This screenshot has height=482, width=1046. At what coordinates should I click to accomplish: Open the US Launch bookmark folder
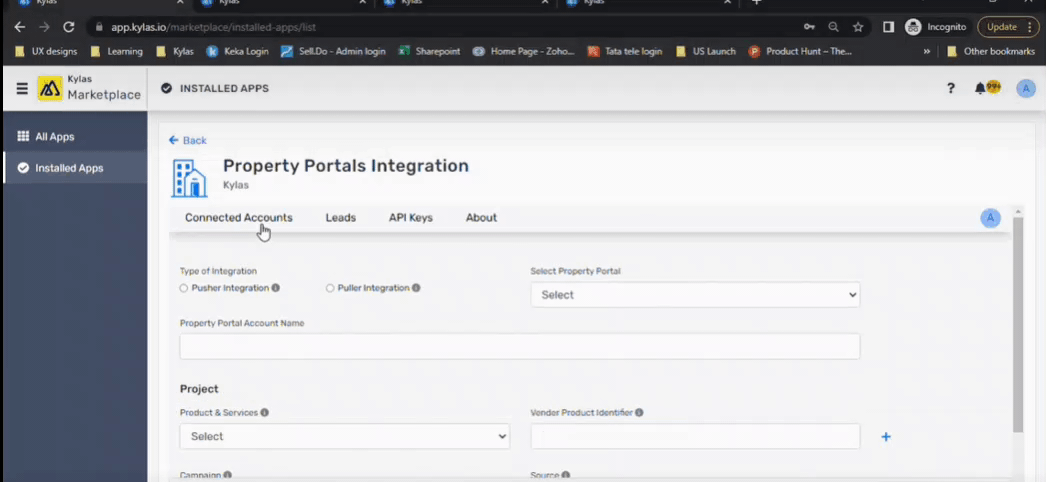pos(706,51)
